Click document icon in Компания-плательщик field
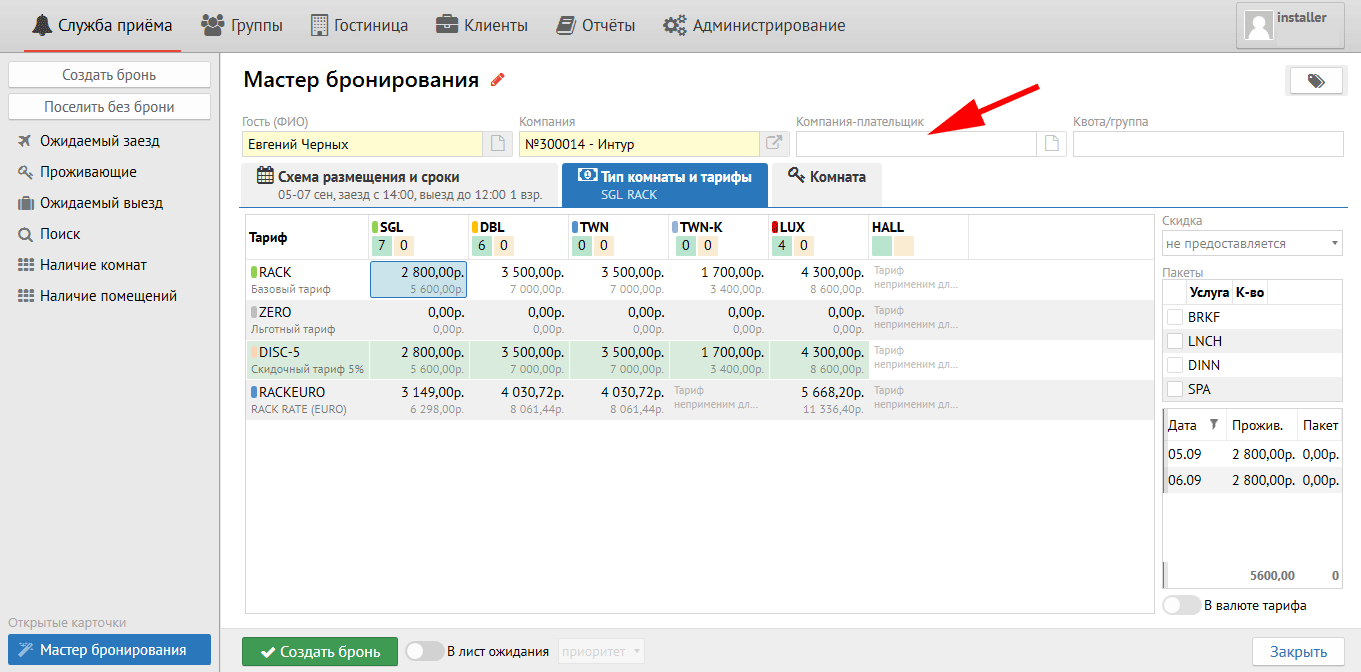This screenshot has height=672, width=1361. pos(1051,144)
